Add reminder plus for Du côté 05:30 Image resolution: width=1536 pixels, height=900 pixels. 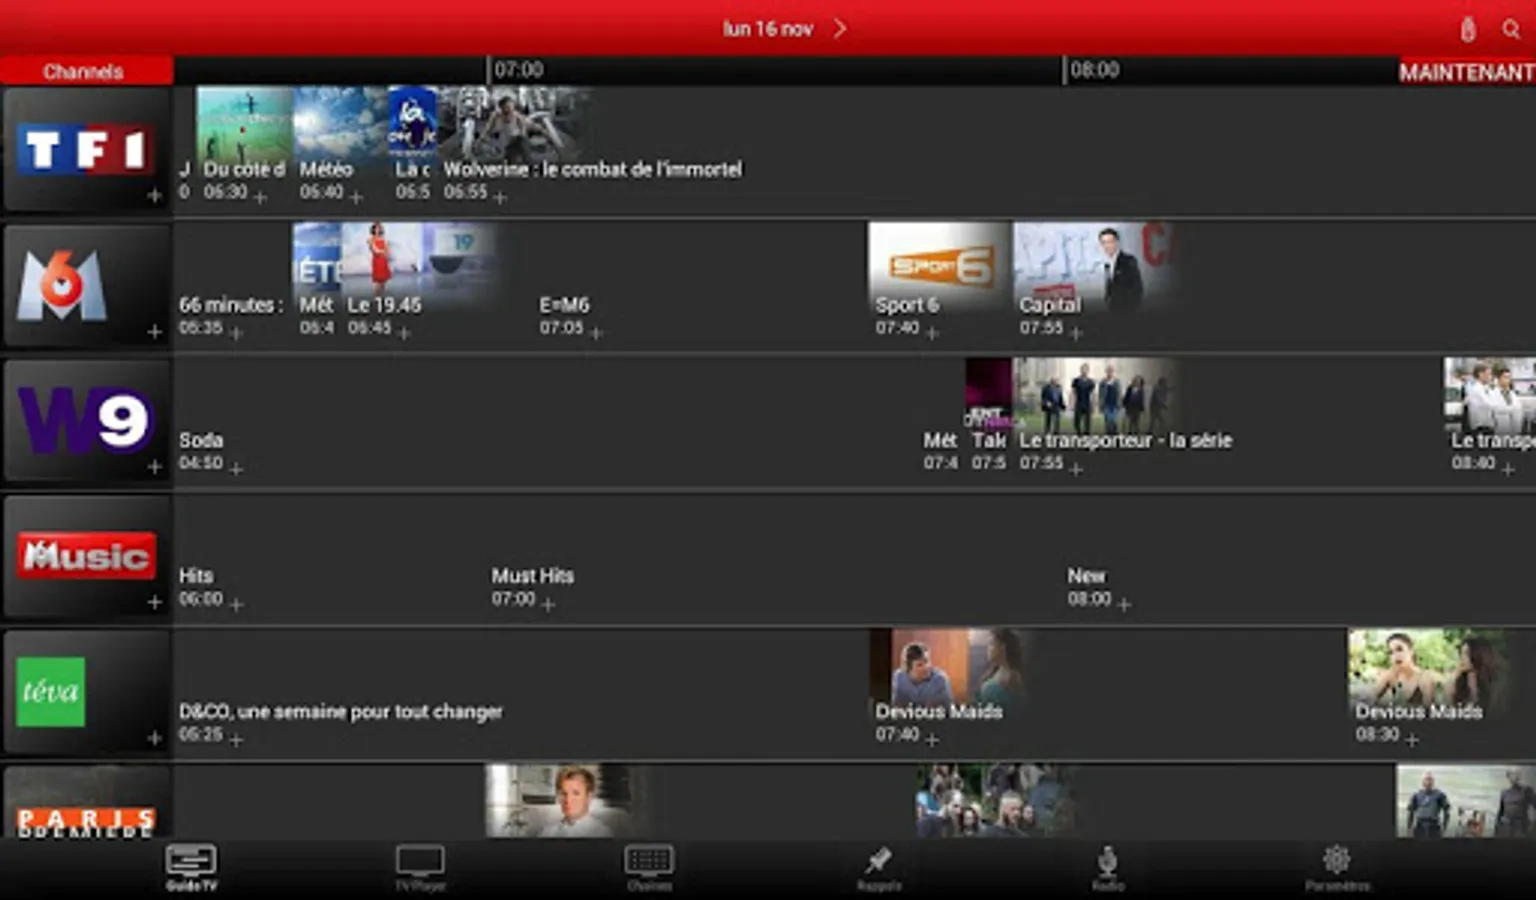point(260,197)
